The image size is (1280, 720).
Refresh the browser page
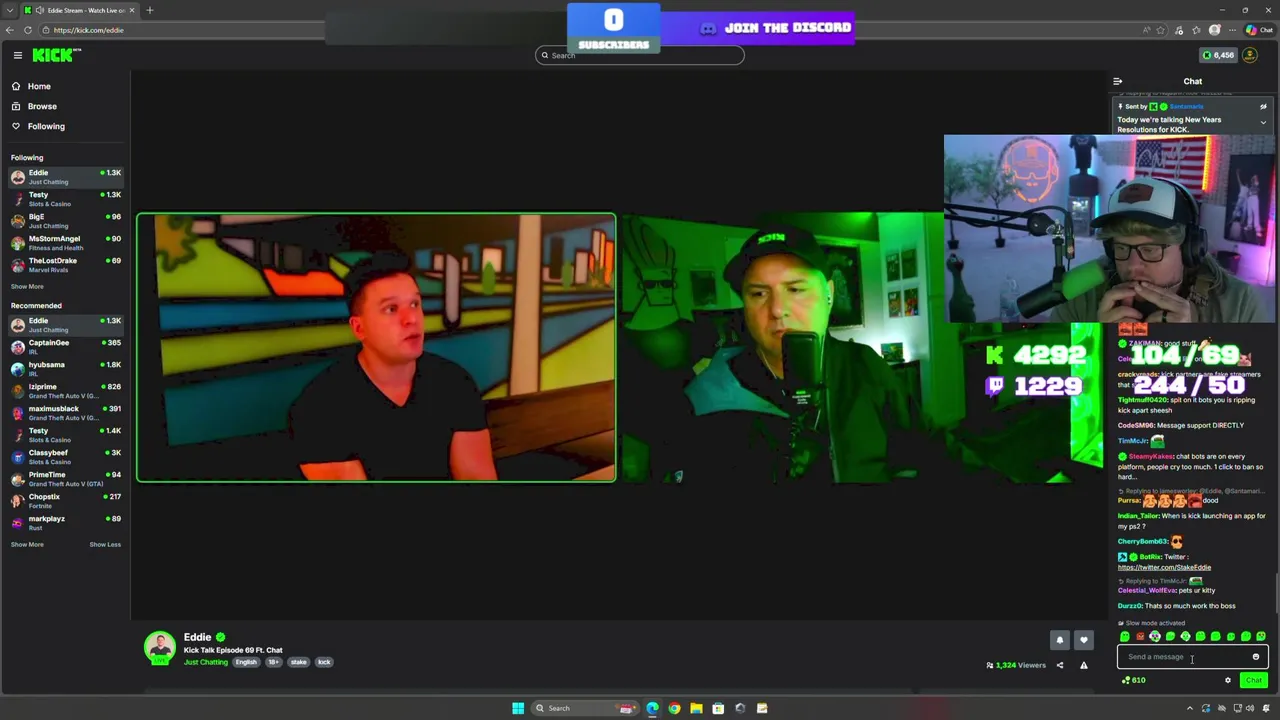tap(28, 30)
